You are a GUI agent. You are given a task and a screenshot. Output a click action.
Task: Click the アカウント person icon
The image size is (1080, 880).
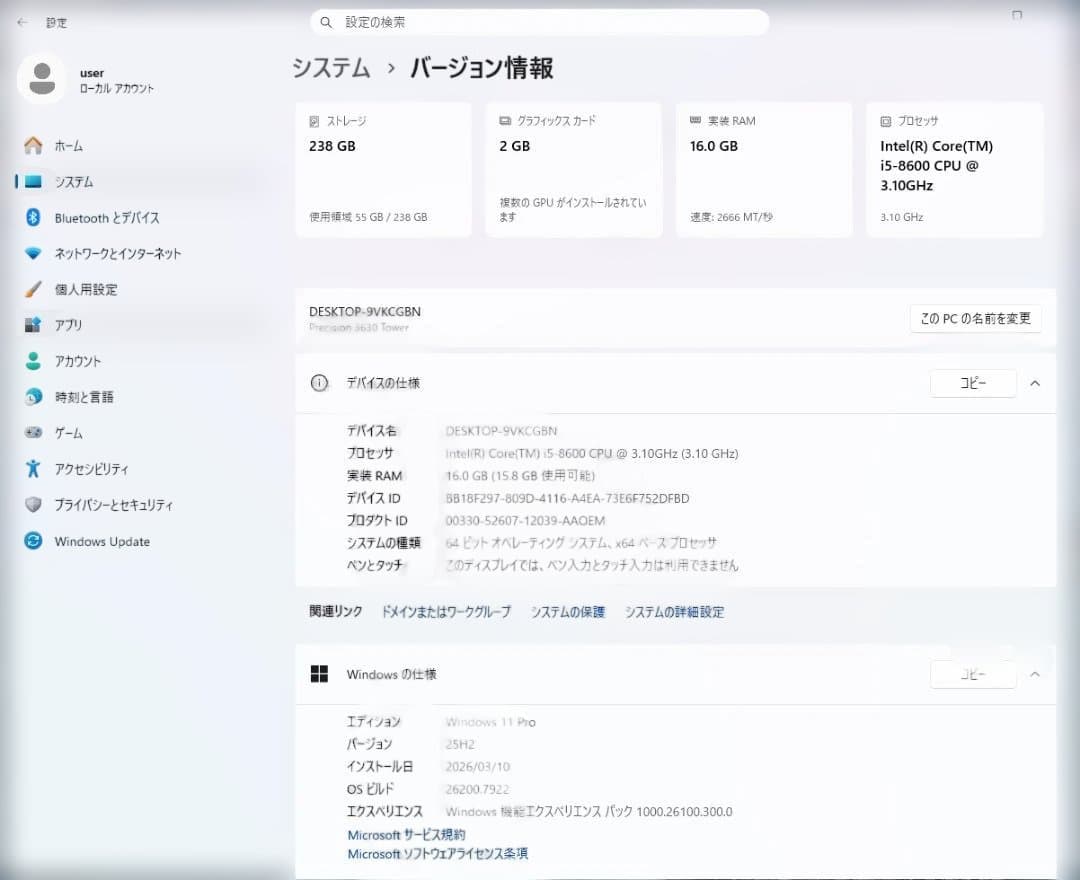click(x=33, y=361)
